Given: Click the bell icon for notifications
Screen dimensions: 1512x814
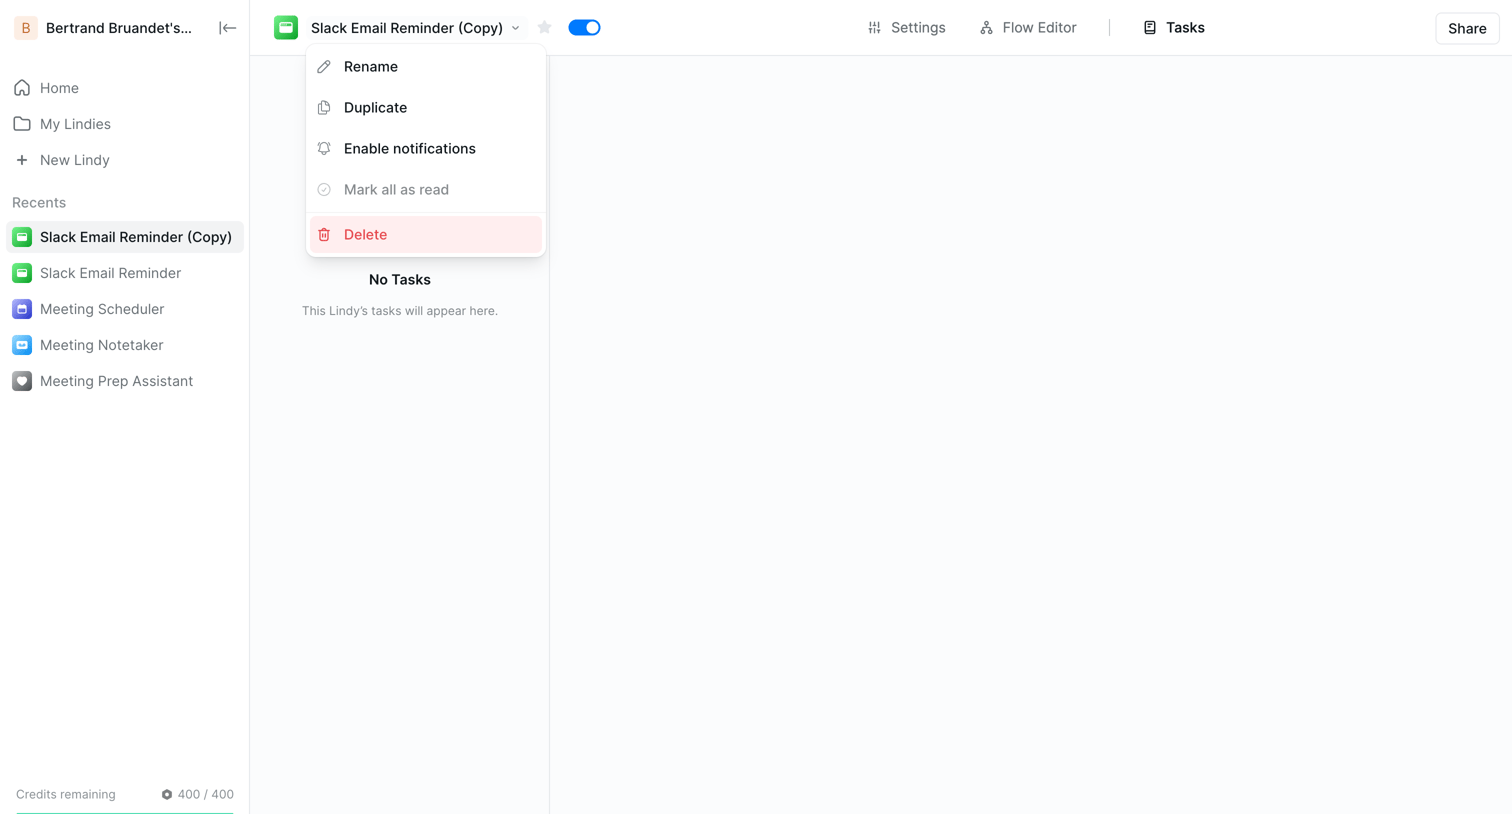Looking at the screenshot, I should tap(324, 149).
